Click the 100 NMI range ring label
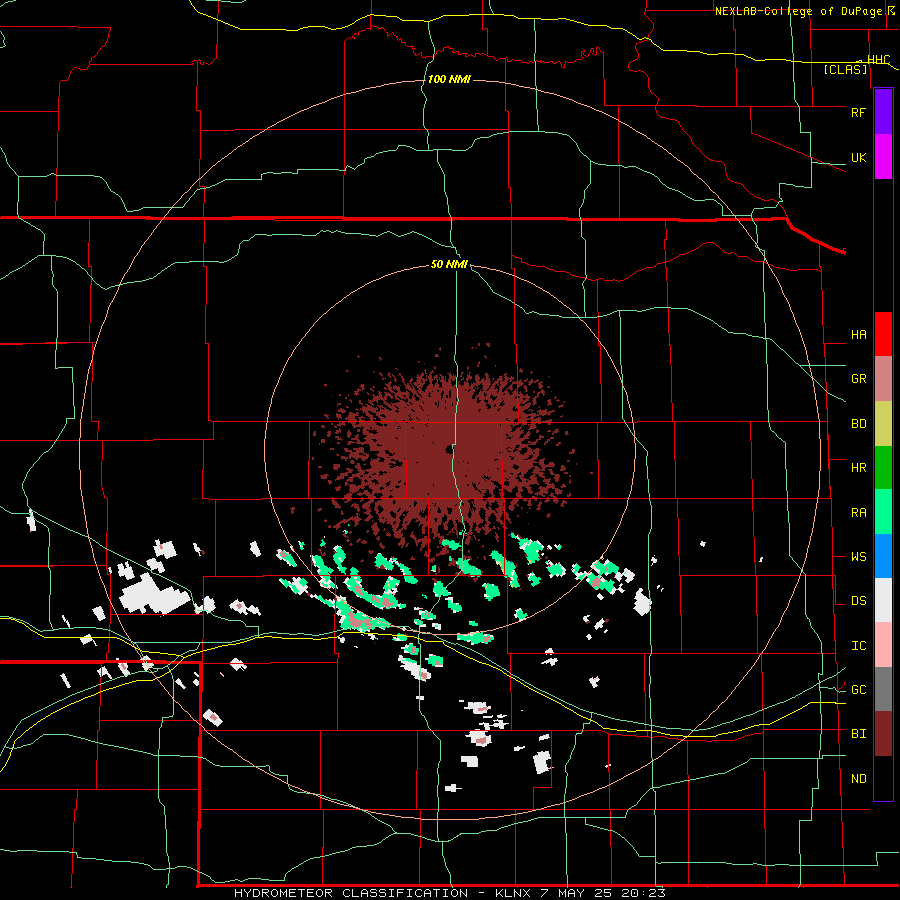Image resolution: width=900 pixels, height=900 pixels. point(449,79)
